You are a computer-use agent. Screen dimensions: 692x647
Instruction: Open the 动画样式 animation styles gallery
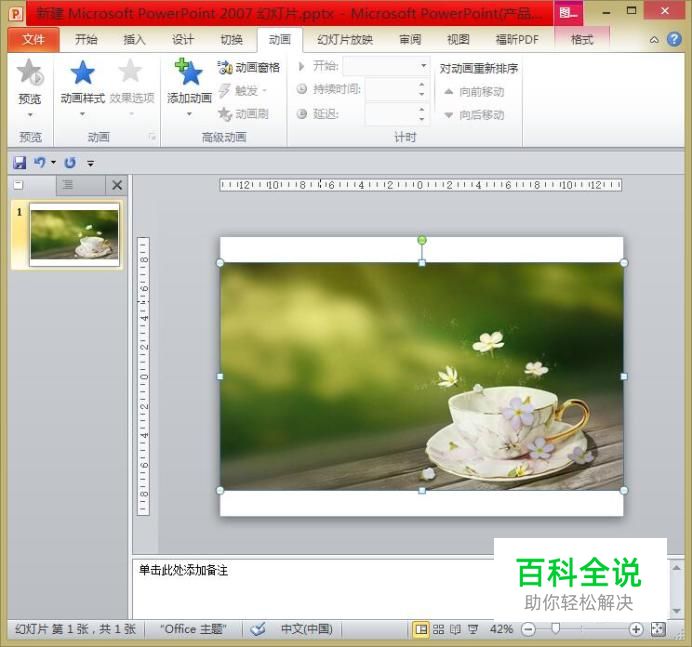point(83,87)
